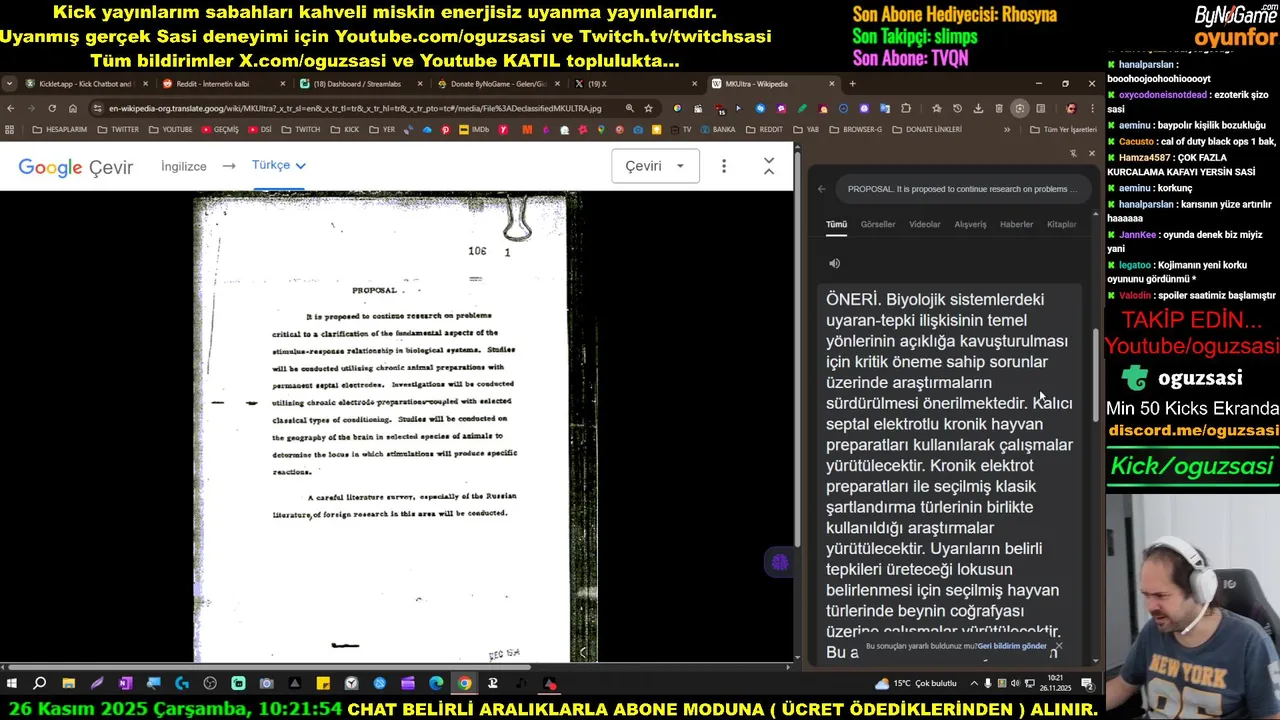Open the Türkçe target language dropdown
The image size is (1280, 720).
tap(279, 165)
